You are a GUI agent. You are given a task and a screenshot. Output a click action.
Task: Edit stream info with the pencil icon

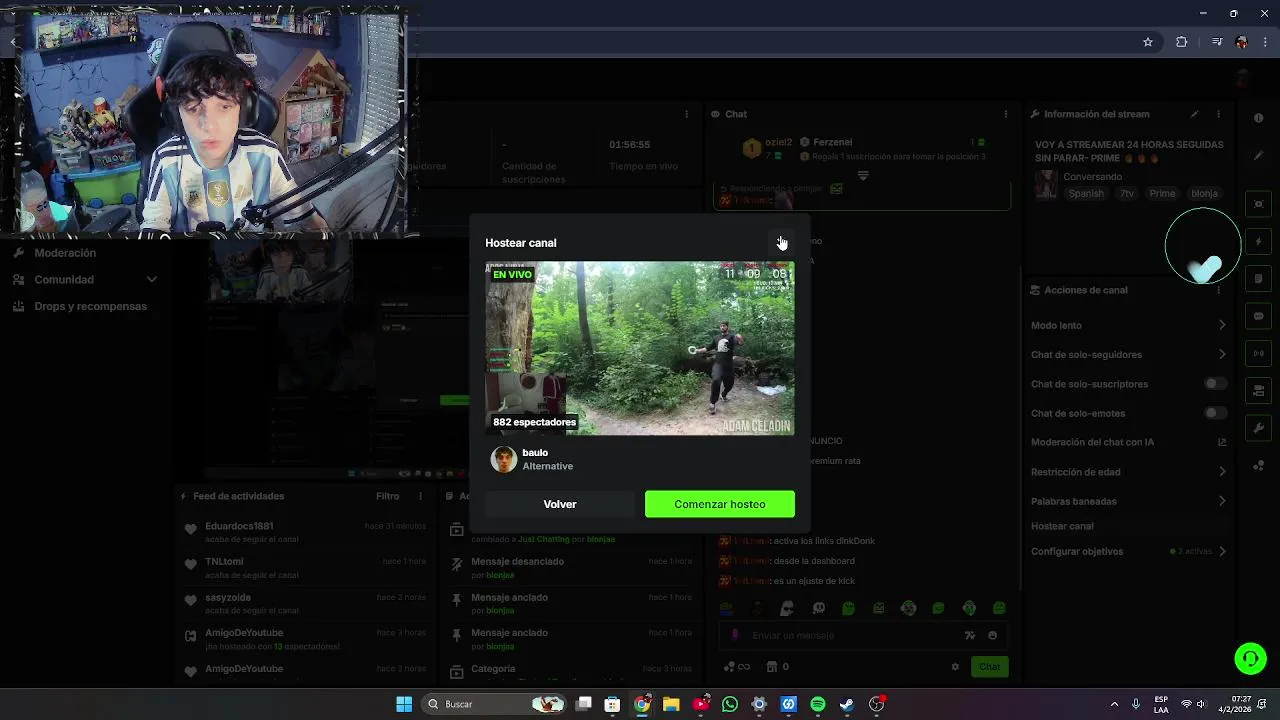(1194, 114)
